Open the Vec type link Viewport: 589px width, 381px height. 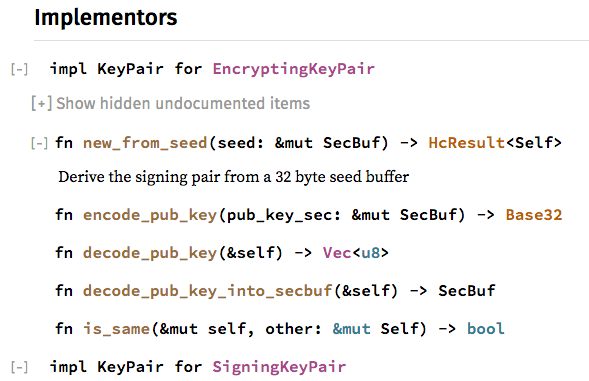(x=337, y=253)
